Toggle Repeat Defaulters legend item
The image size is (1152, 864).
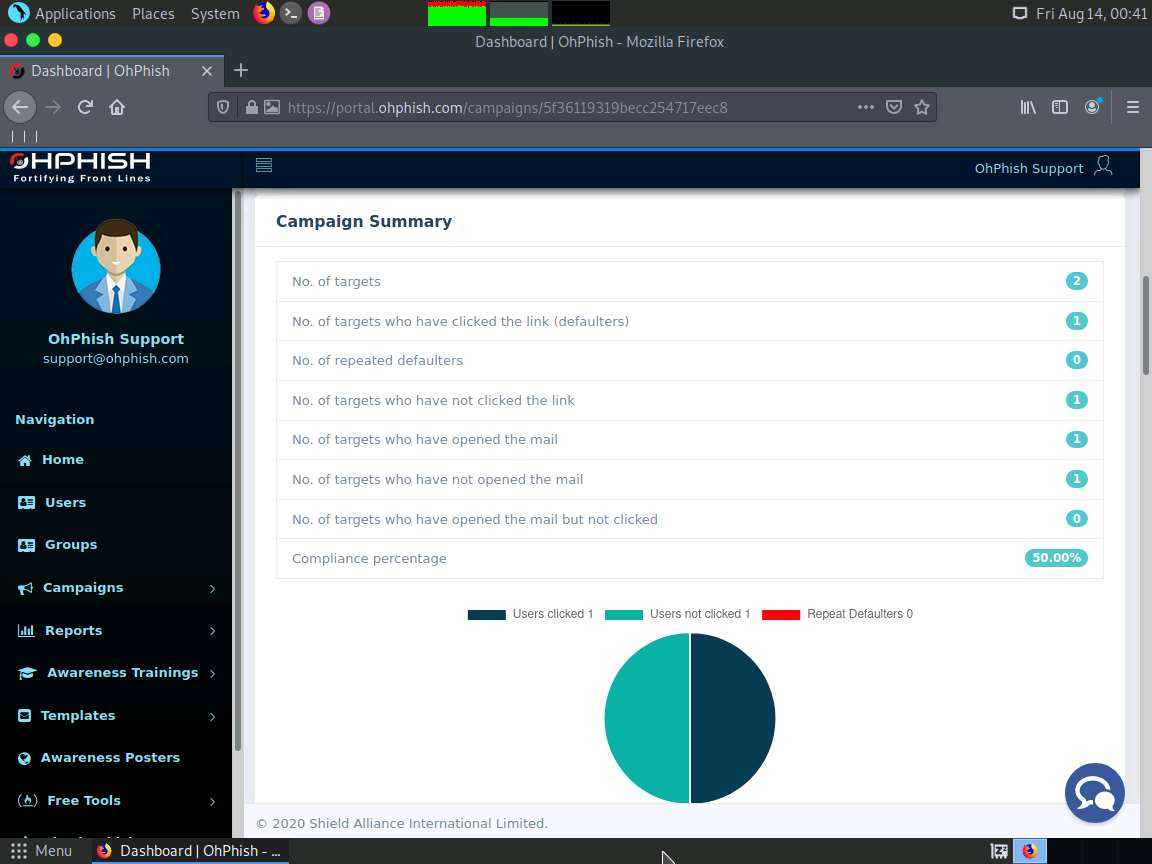tap(838, 614)
